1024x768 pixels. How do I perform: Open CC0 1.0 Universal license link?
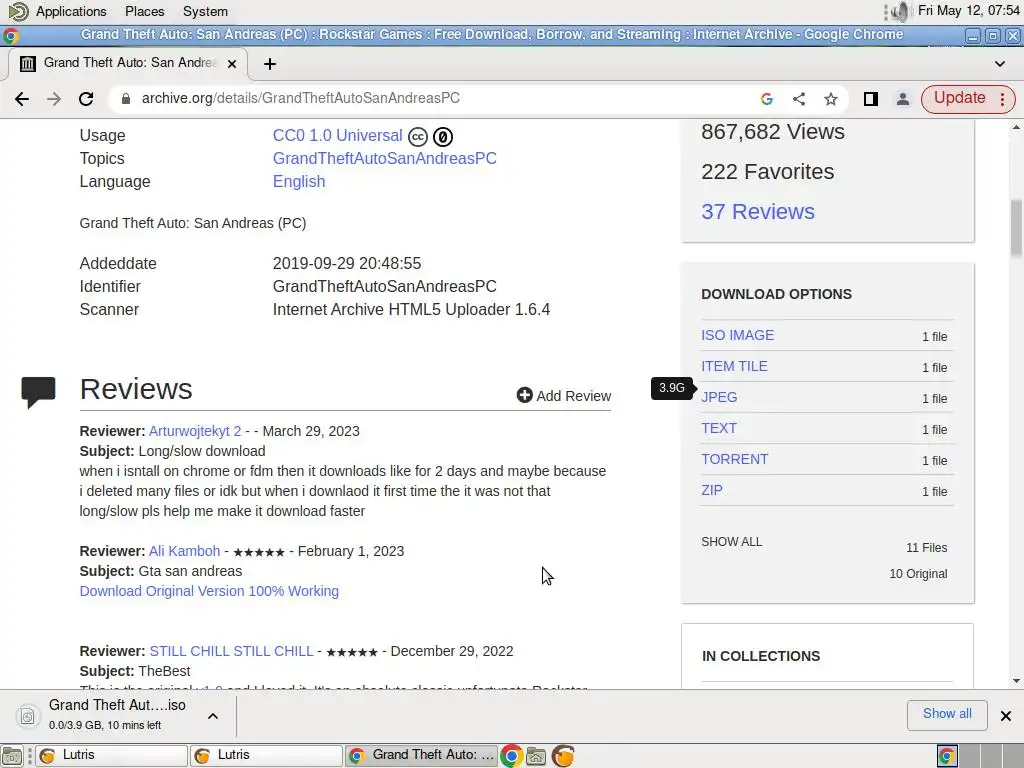(x=338, y=135)
